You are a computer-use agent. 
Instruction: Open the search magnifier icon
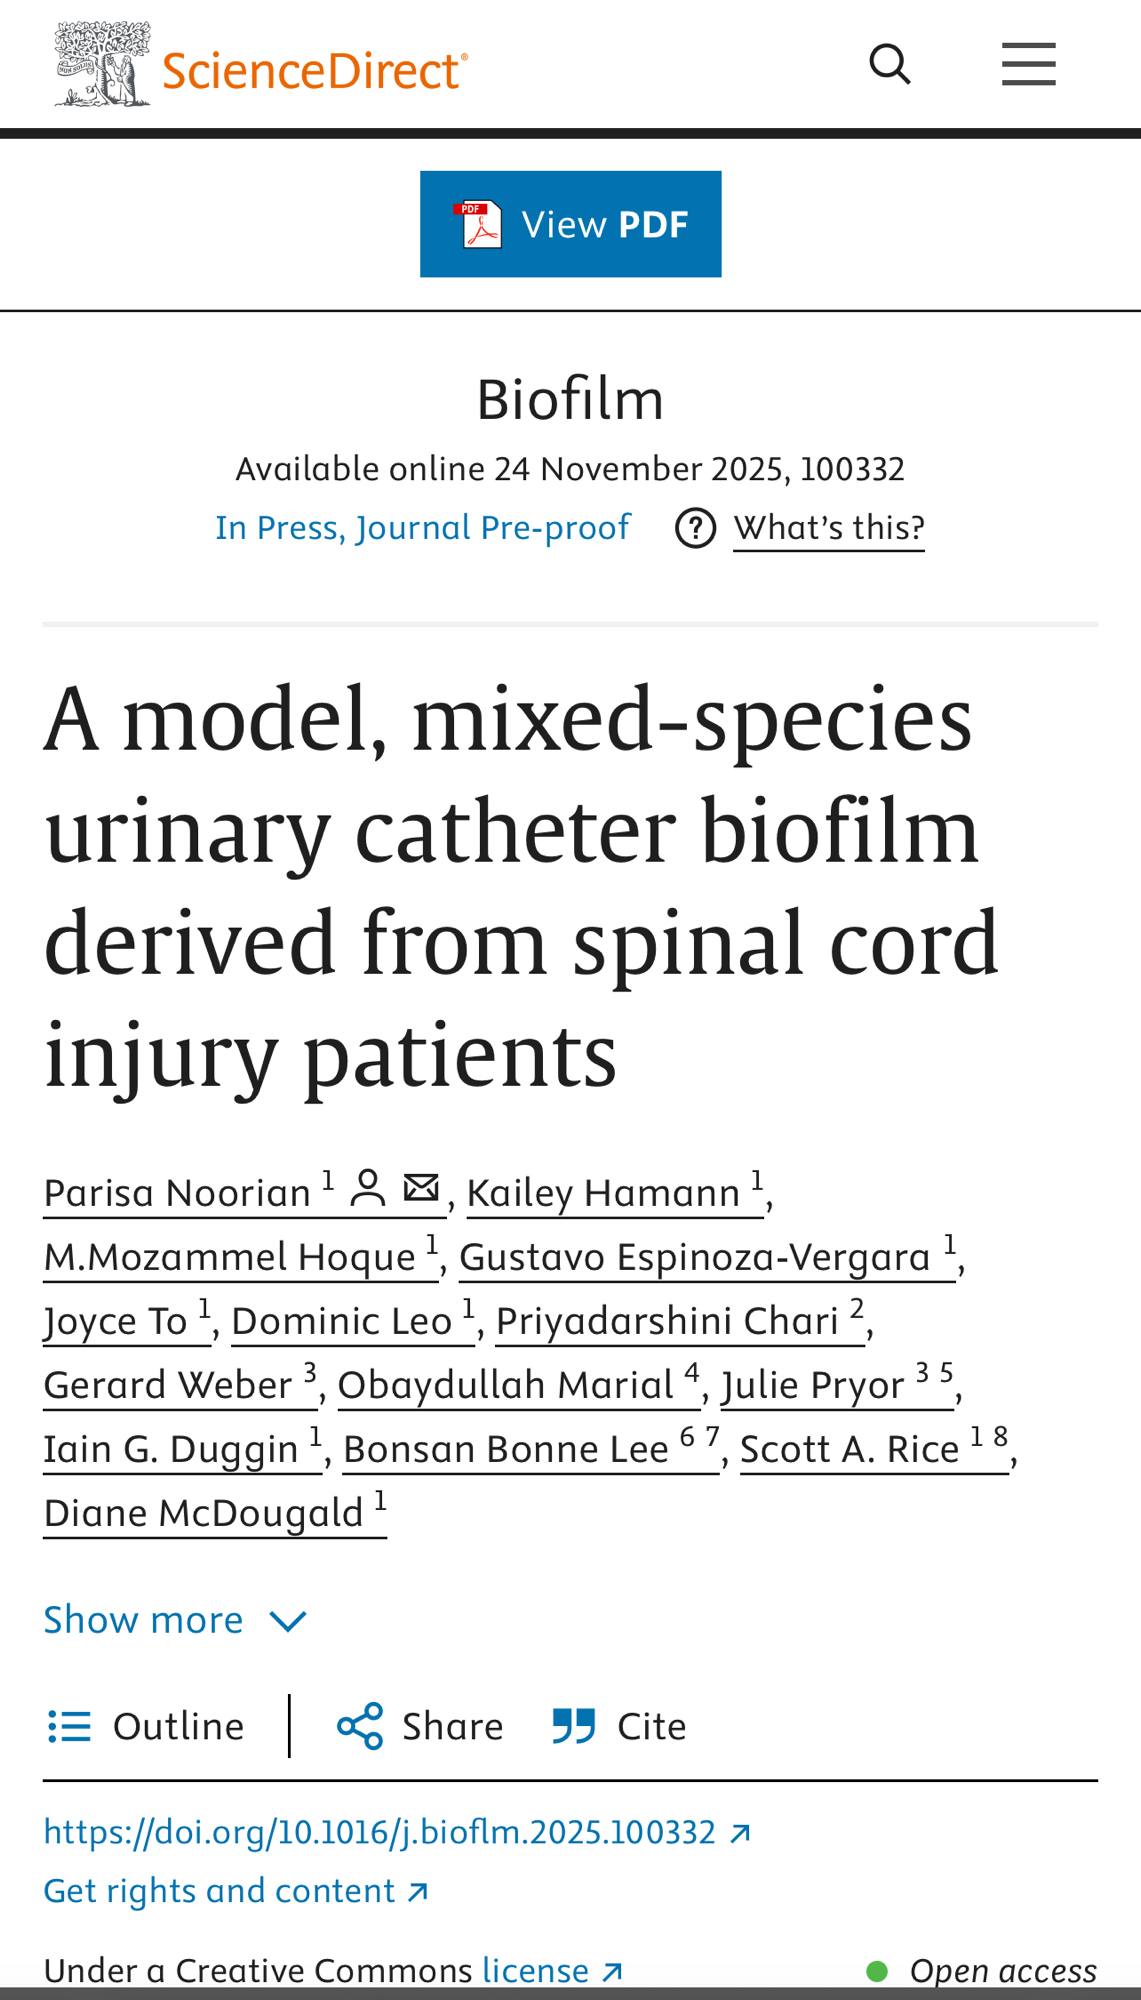click(889, 65)
